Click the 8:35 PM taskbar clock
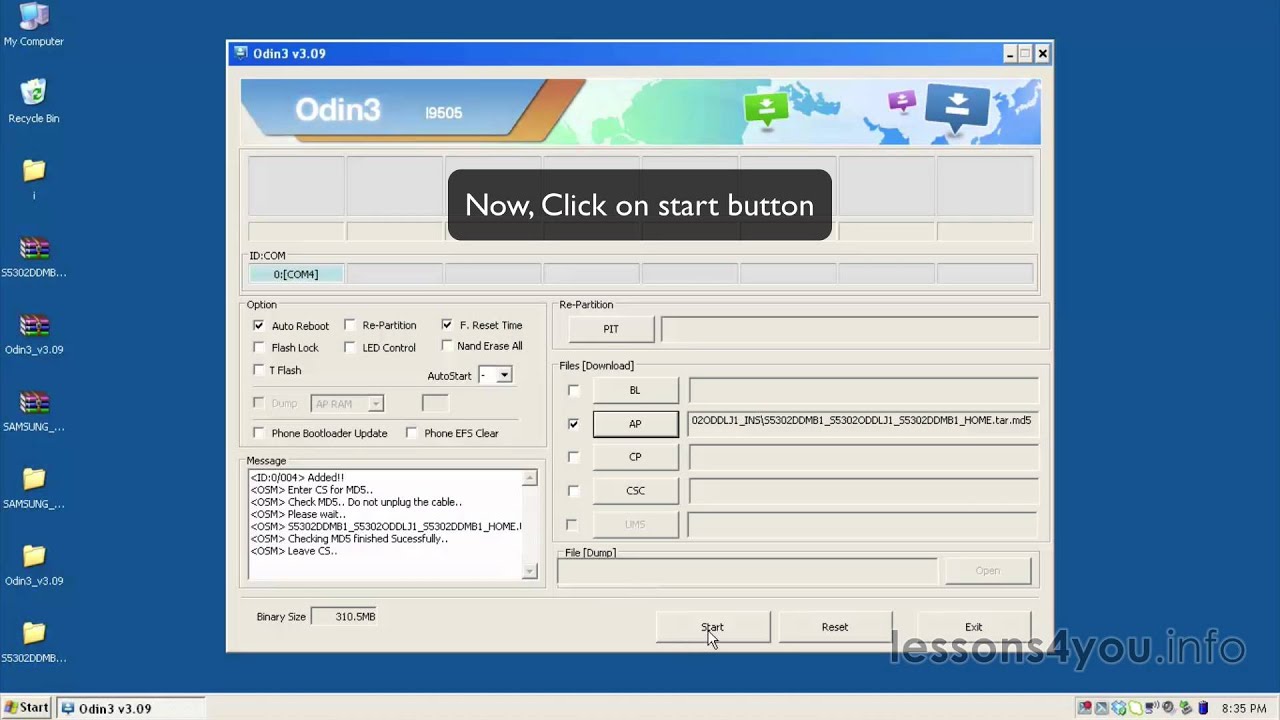 (1244, 708)
